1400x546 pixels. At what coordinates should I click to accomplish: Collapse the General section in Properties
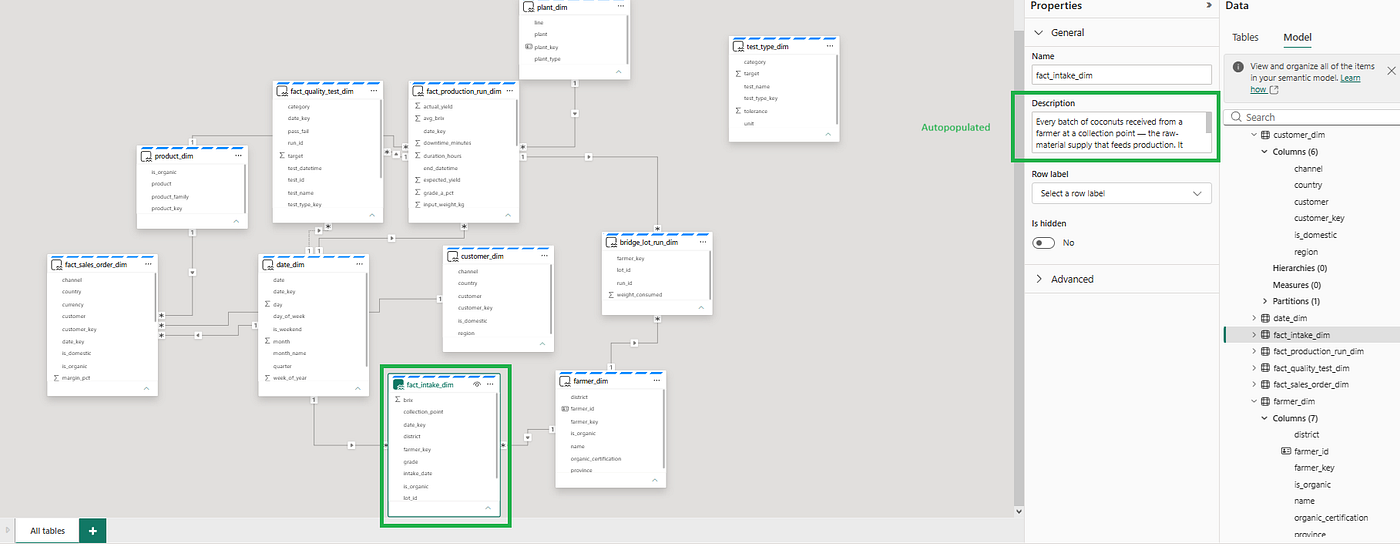point(1038,33)
